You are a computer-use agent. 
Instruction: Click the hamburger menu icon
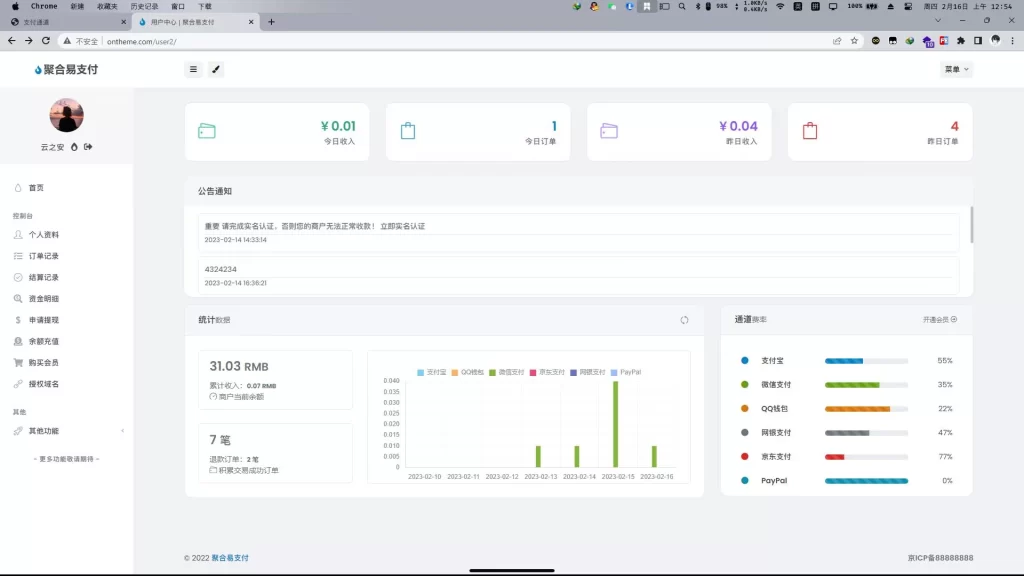tap(193, 69)
